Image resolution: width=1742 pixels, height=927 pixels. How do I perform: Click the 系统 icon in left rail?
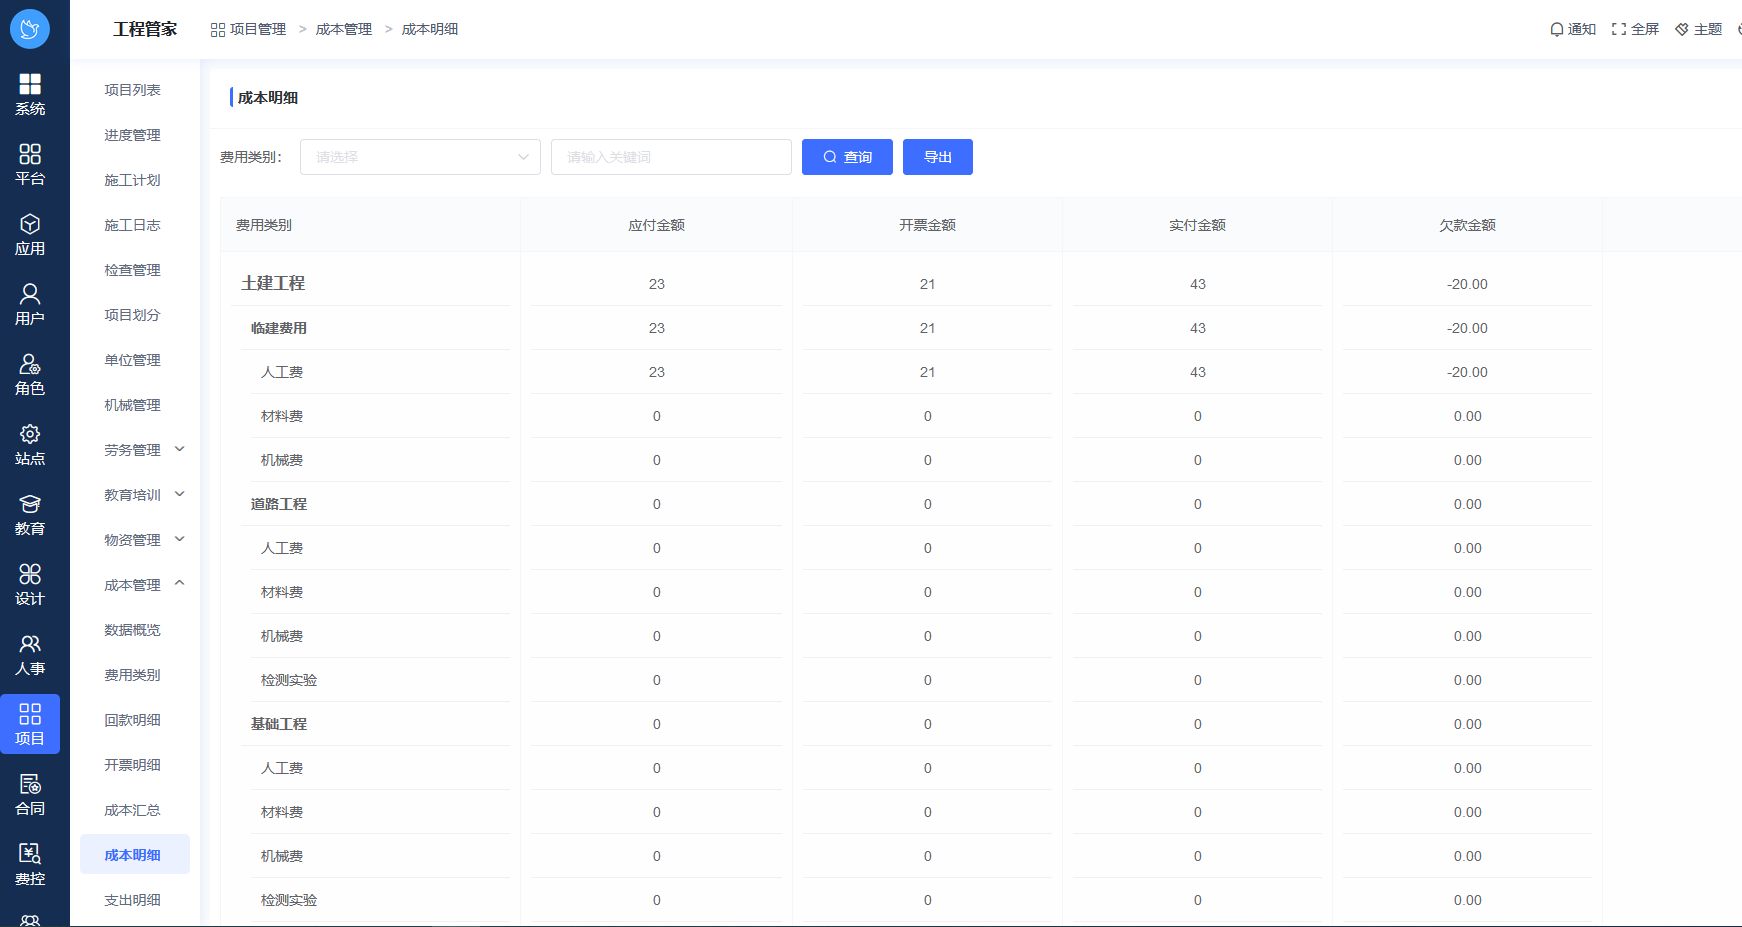[x=30, y=85]
